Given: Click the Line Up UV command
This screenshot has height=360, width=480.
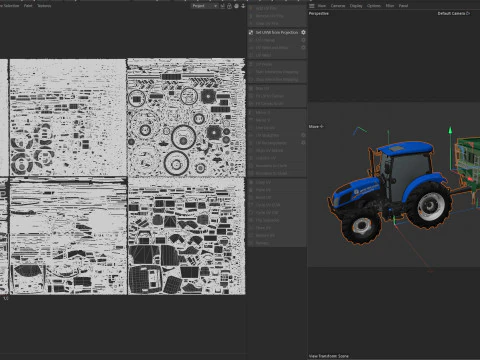Looking at the screenshot, I should pyautogui.click(x=265, y=128).
